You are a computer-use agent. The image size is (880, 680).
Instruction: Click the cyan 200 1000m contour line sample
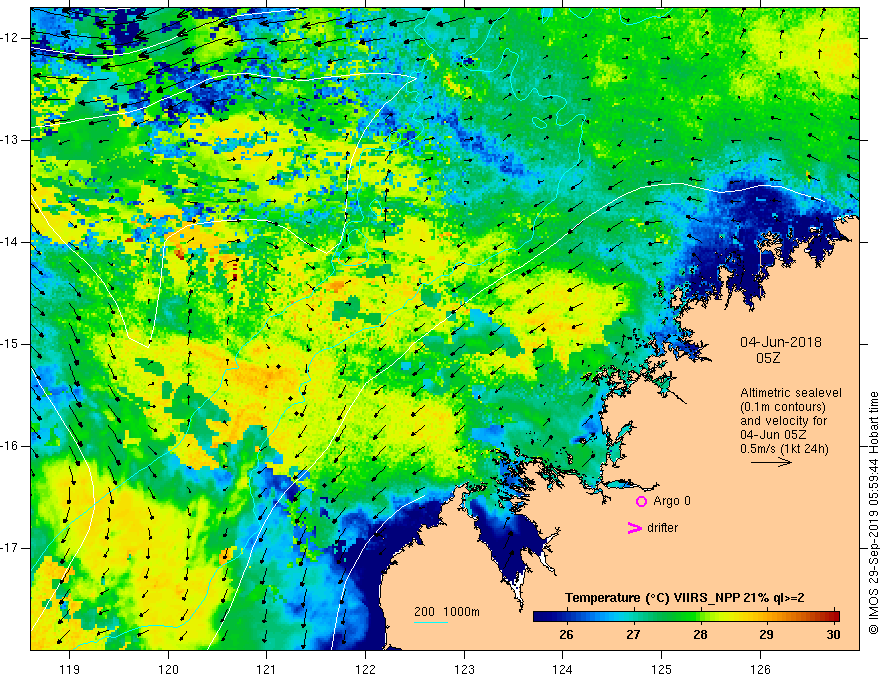(x=430, y=622)
